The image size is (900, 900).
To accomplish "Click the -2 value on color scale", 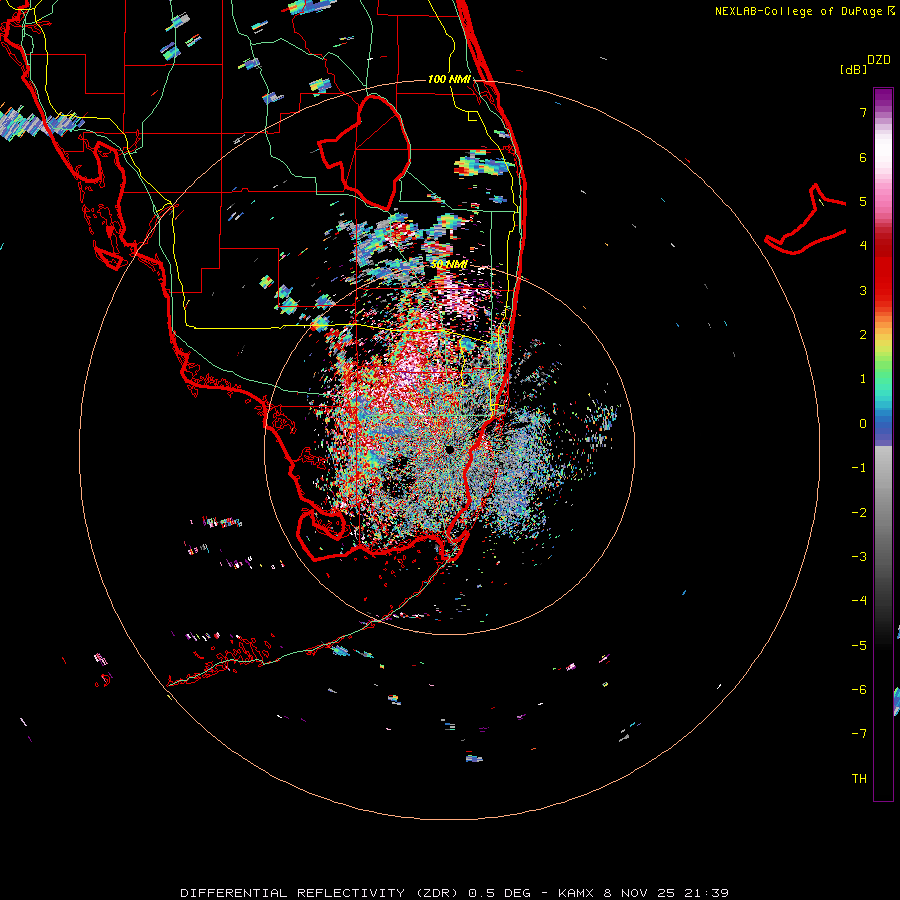I will pyautogui.click(x=859, y=513).
